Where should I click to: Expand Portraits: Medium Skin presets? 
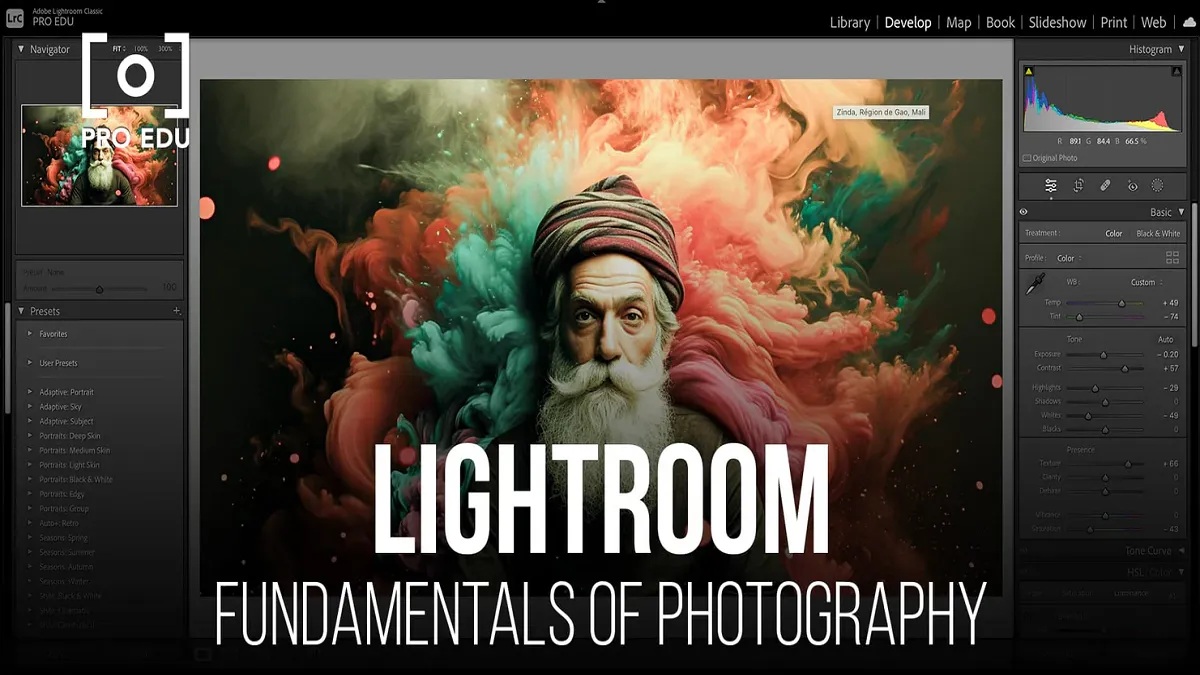tap(30, 450)
